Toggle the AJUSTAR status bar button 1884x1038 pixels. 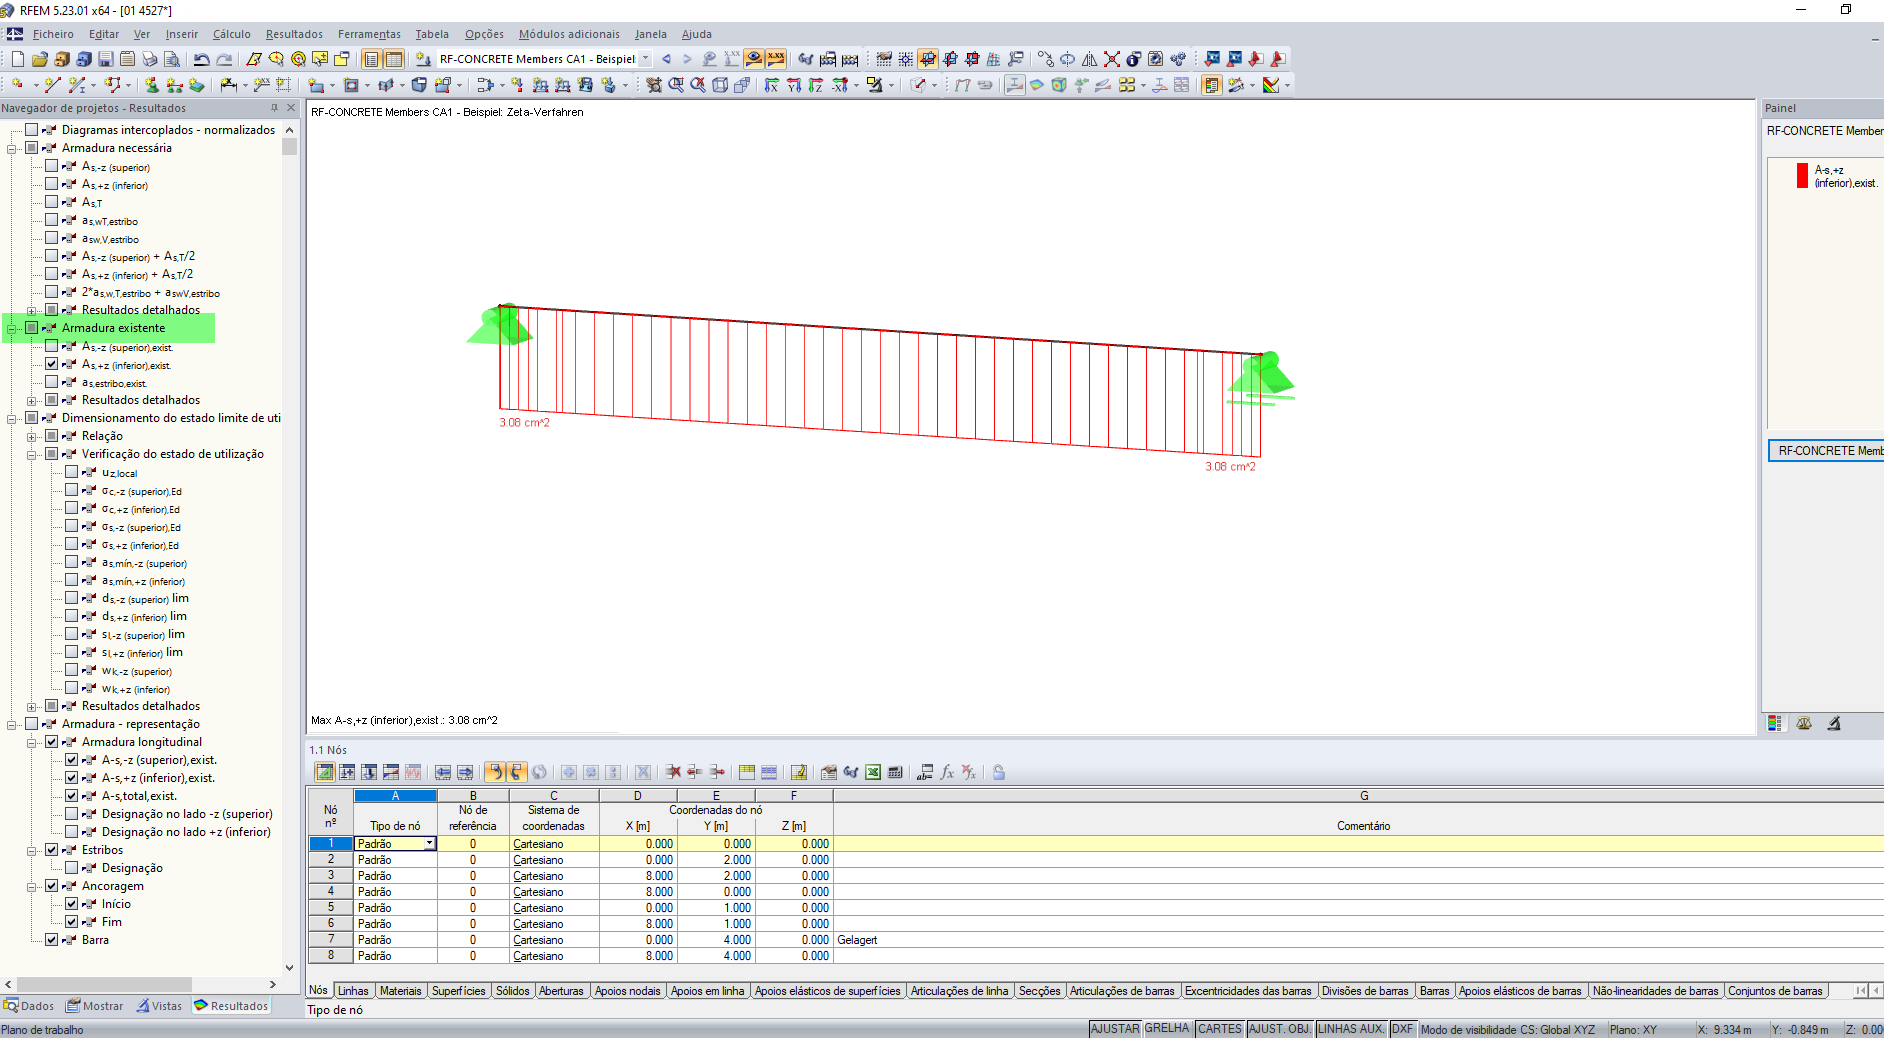pos(1114,1029)
